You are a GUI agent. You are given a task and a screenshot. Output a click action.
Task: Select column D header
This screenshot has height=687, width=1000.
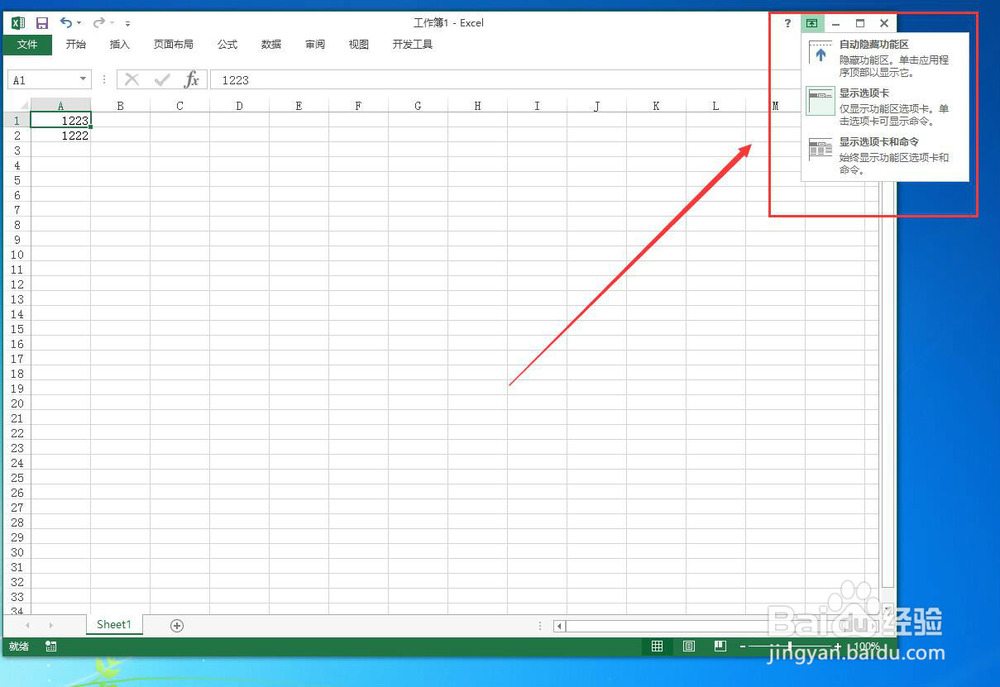tap(239, 105)
